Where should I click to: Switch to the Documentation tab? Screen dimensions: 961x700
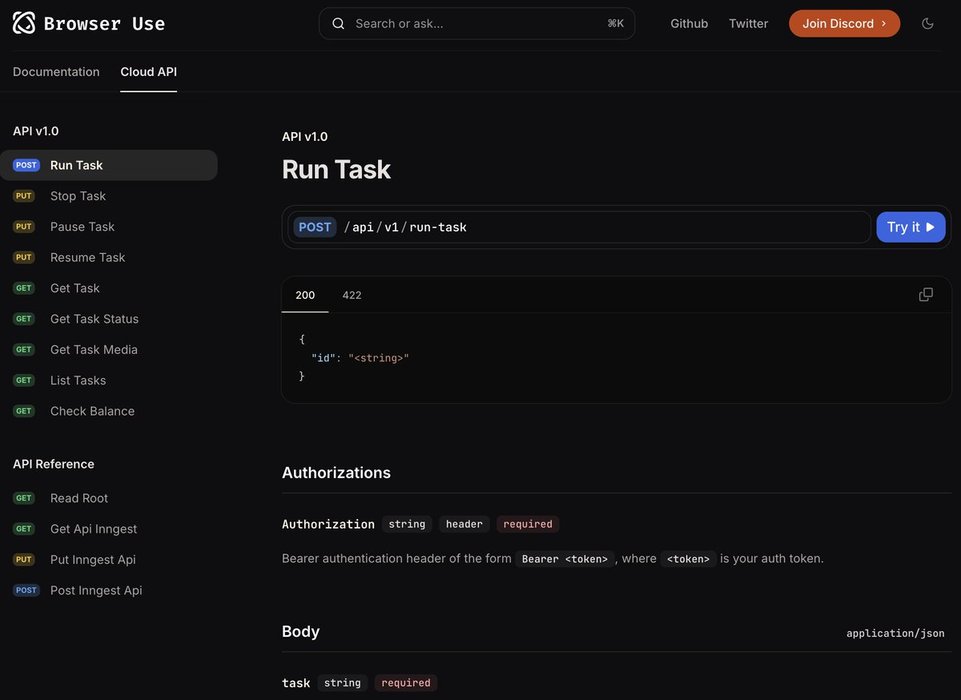point(56,72)
